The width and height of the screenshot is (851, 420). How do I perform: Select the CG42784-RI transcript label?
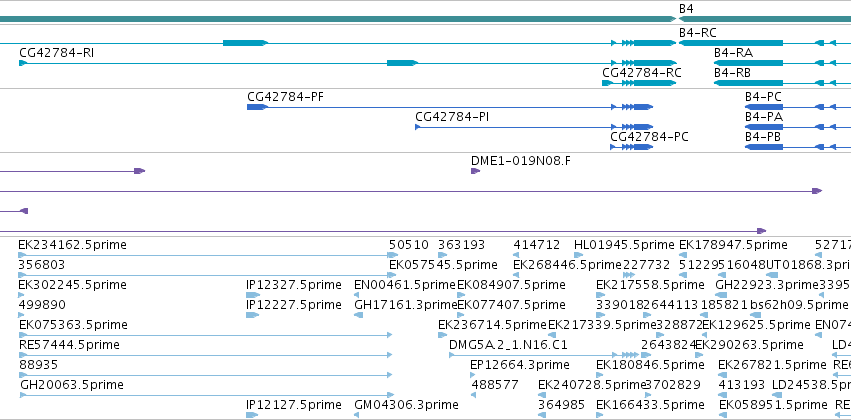(x=56, y=53)
